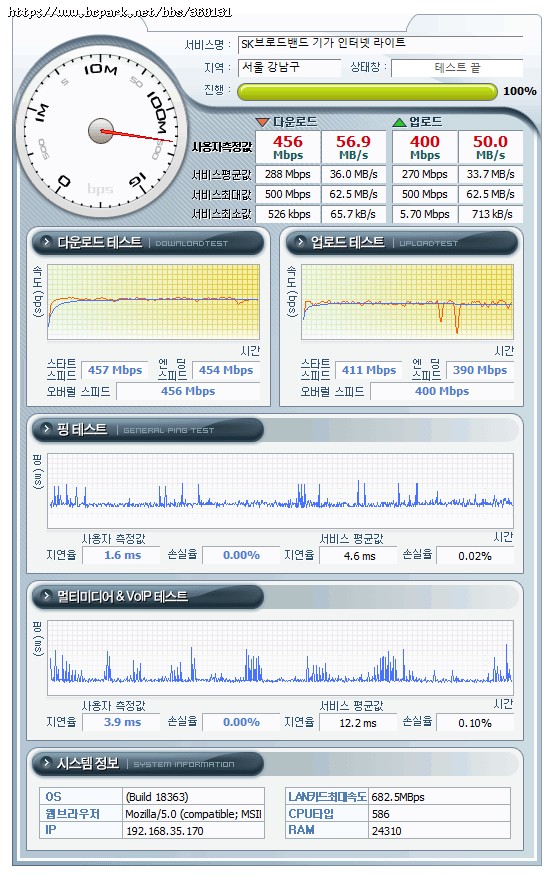This screenshot has width=549, height=876.
Task: Click VoIP service average loss 0.10%
Action: 475,723
